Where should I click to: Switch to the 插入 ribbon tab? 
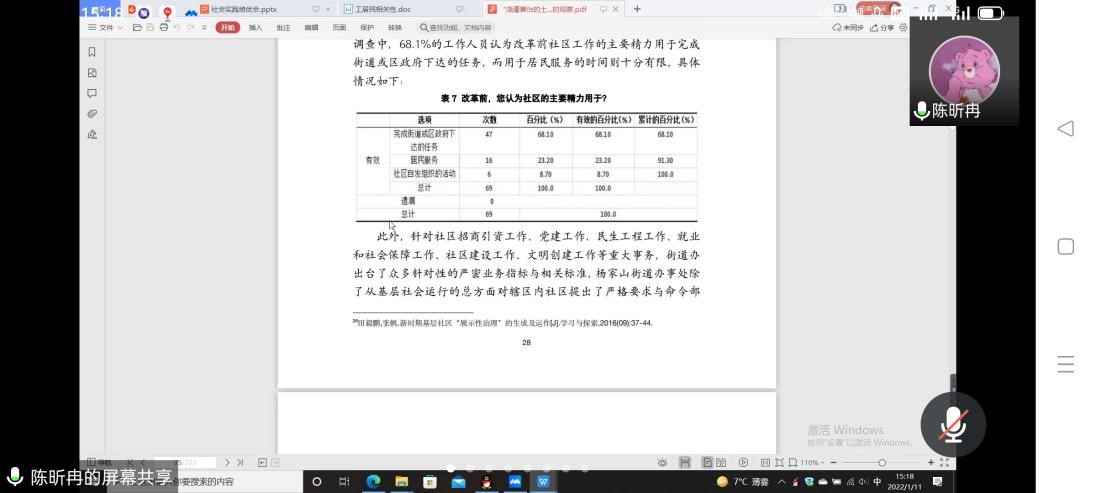click(x=256, y=28)
